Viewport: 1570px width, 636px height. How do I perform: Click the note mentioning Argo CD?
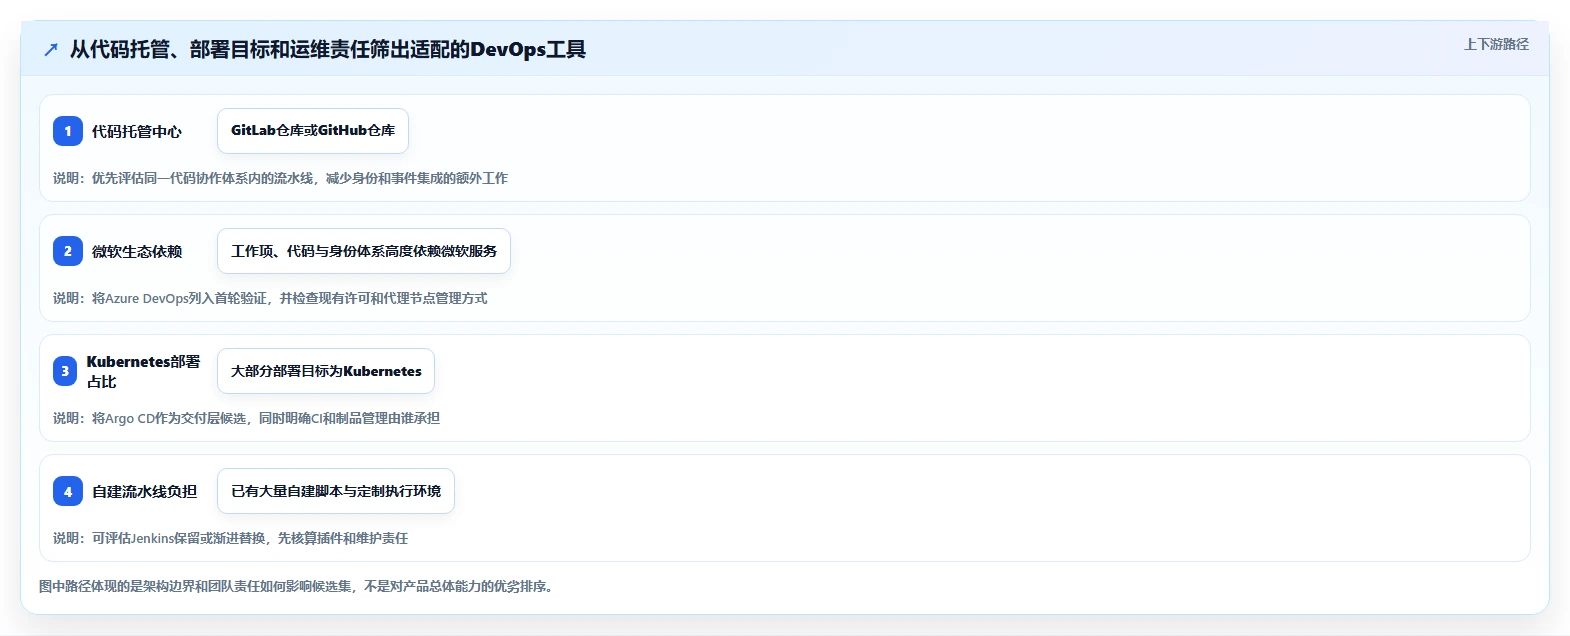pos(246,418)
